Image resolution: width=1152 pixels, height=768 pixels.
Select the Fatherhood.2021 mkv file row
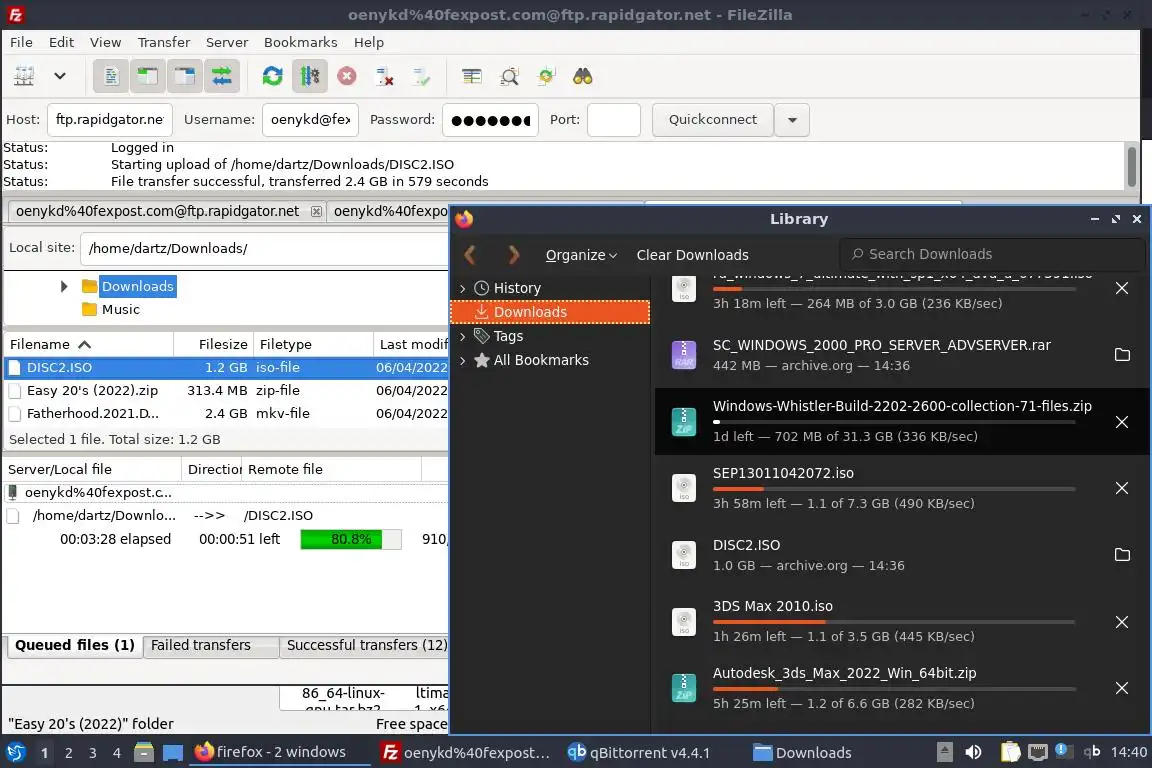pos(226,413)
